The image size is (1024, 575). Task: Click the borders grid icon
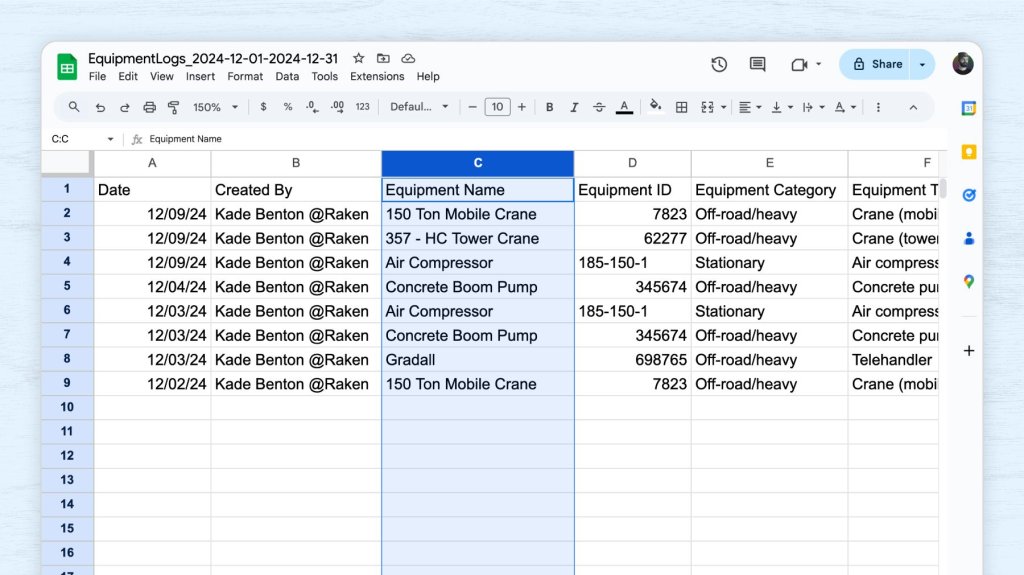pyautogui.click(x=681, y=107)
